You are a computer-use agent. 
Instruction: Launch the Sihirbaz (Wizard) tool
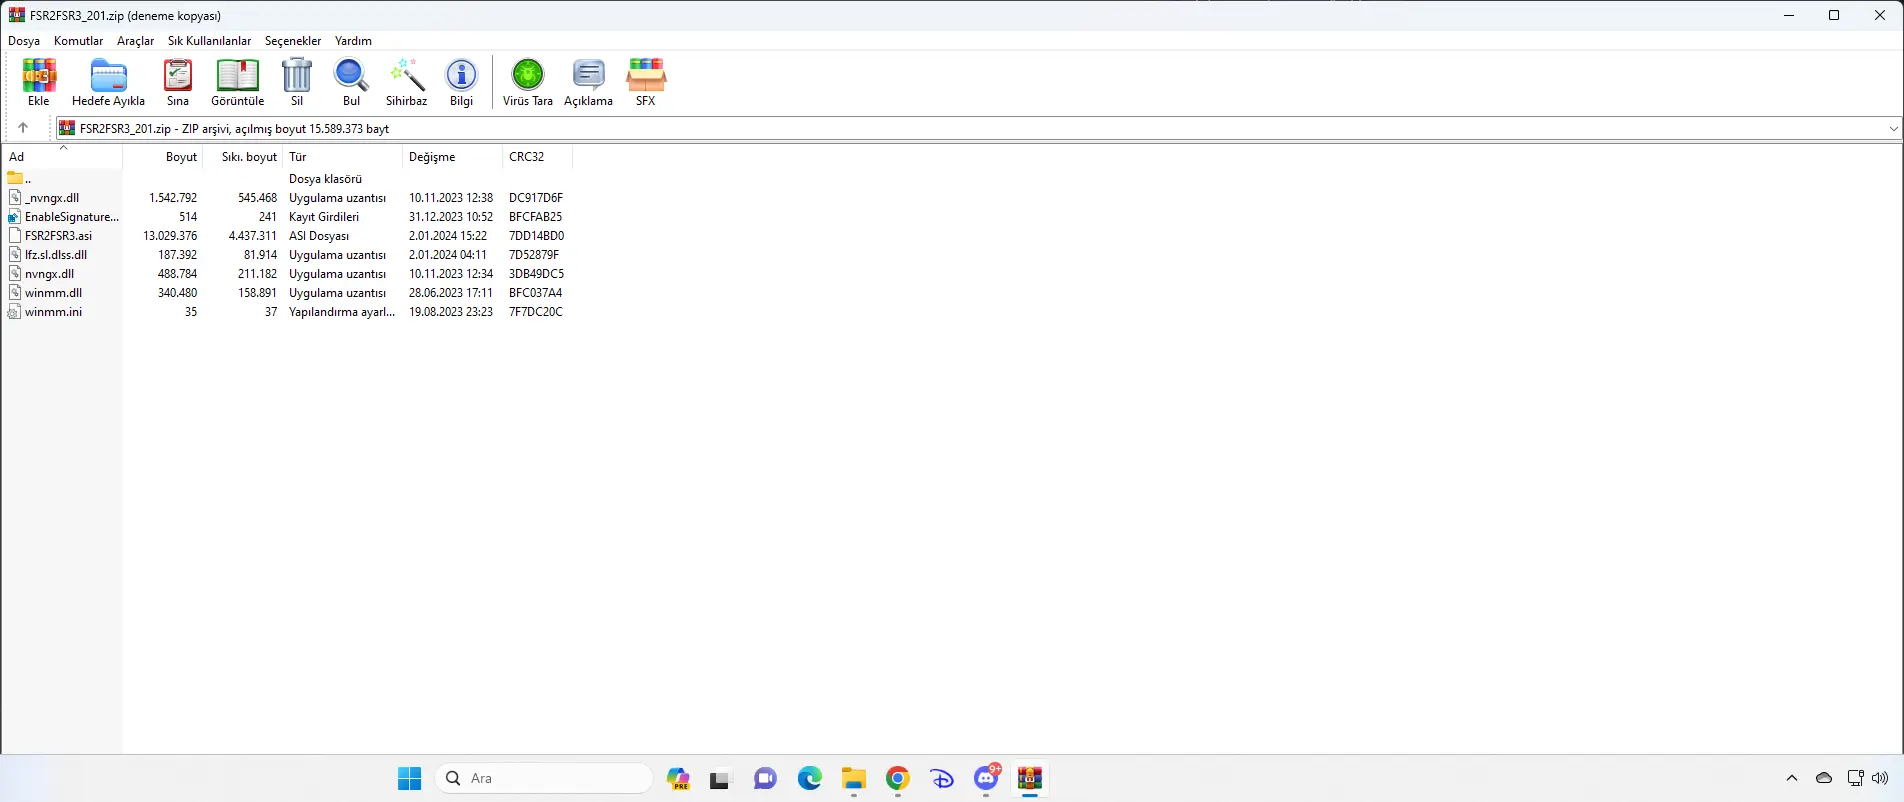(407, 82)
